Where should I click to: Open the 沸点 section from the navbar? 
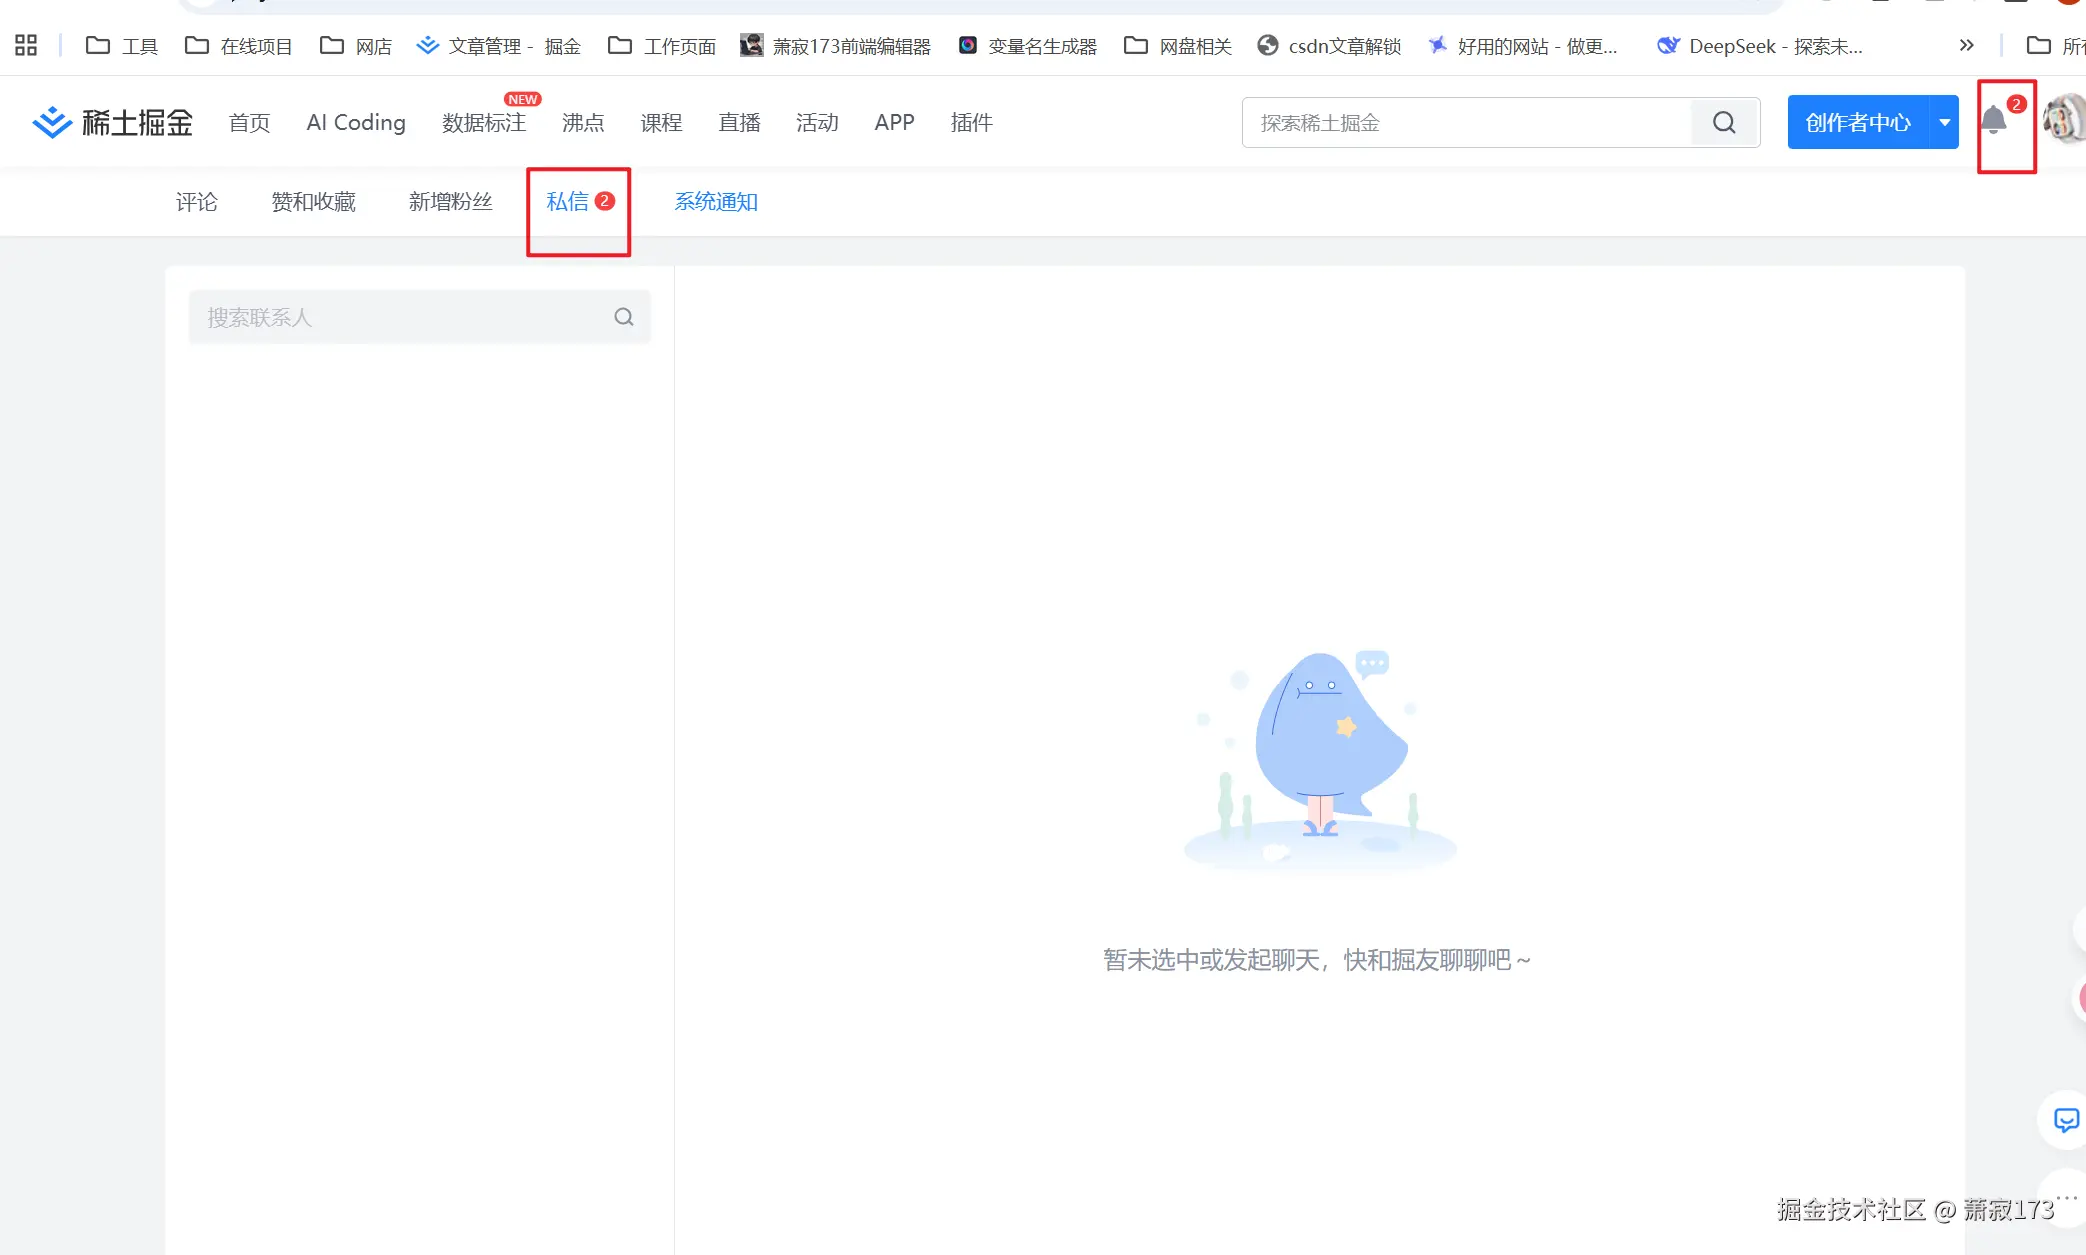pos(582,122)
